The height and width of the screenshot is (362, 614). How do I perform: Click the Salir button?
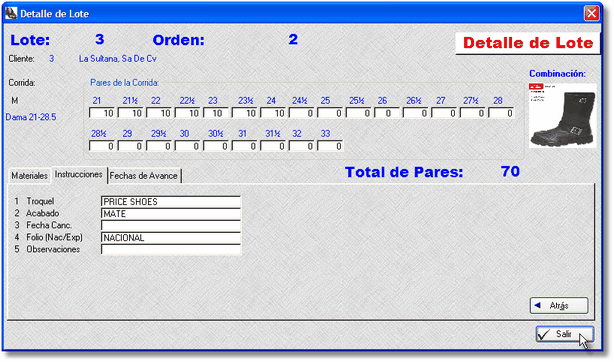pos(565,334)
